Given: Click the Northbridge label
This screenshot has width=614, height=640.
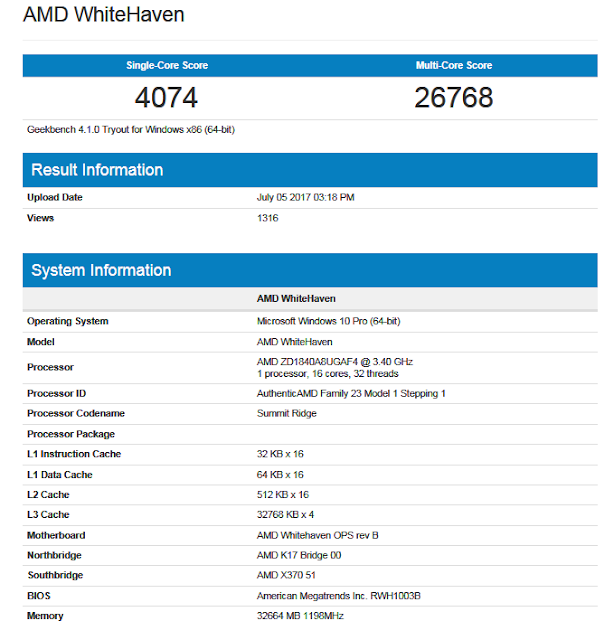Looking at the screenshot, I should (54, 556).
